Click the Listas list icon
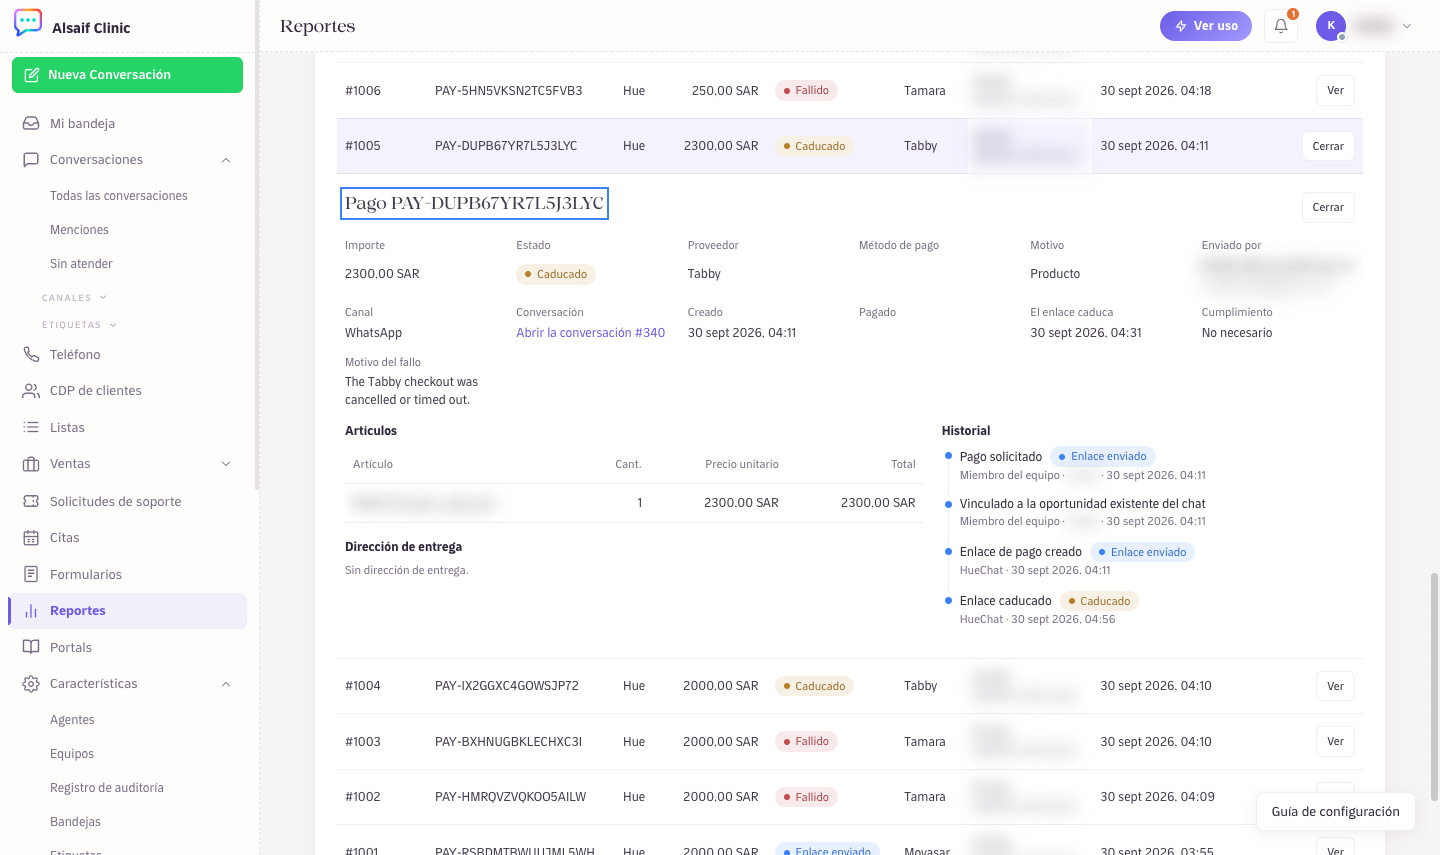Image resolution: width=1440 pixels, height=855 pixels. click(31, 427)
